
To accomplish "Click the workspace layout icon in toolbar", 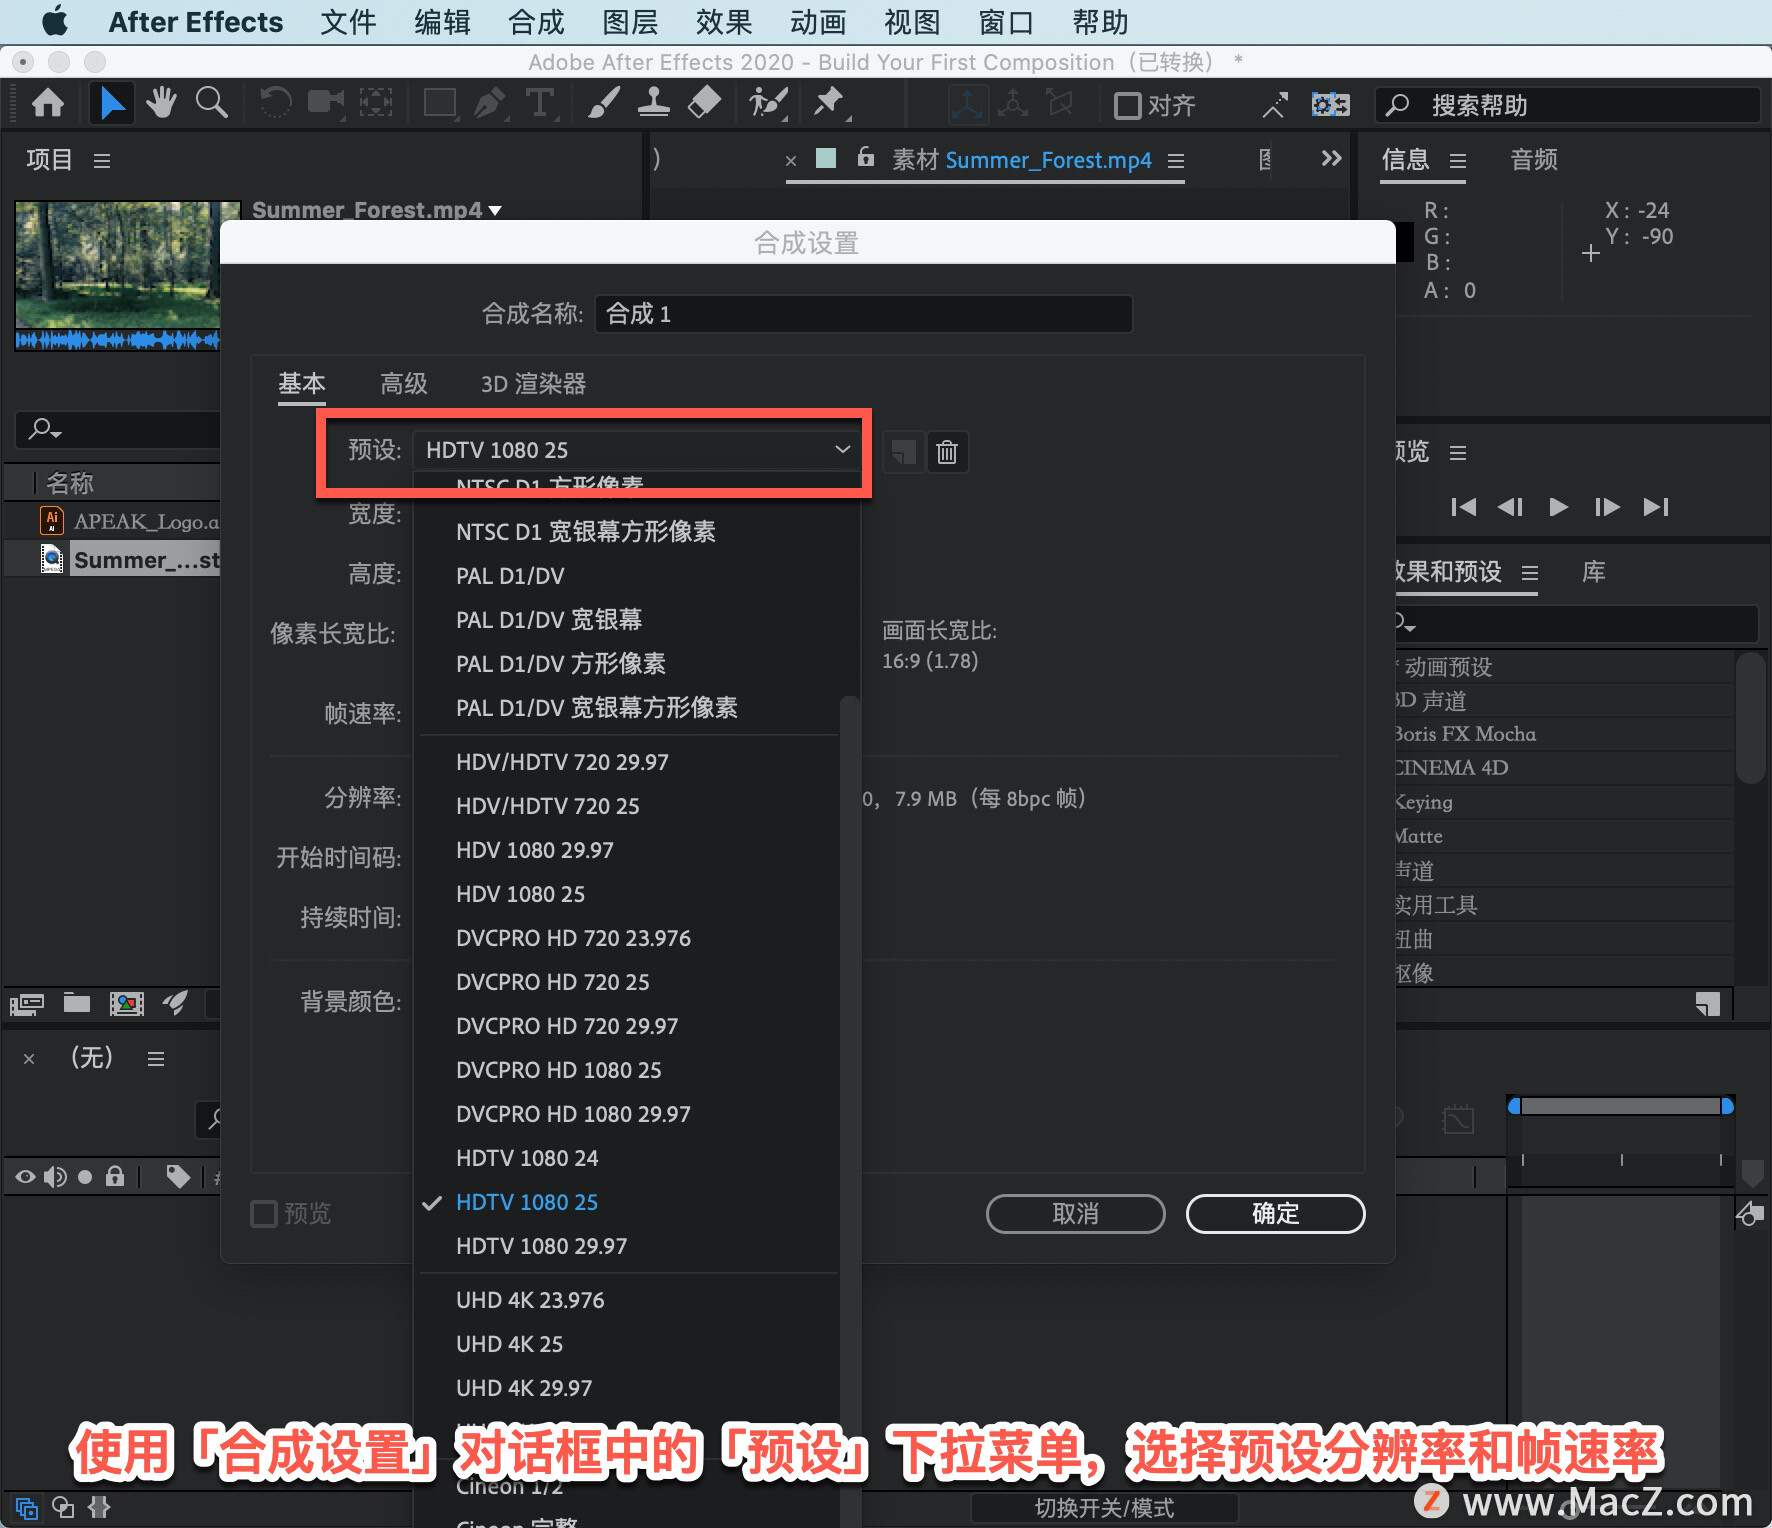I will click(1330, 104).
